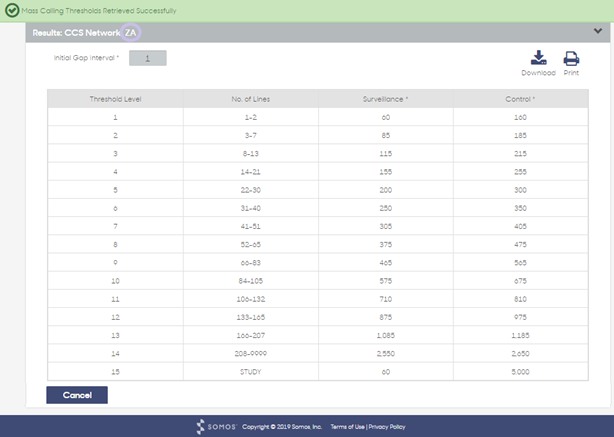Screen dimensions: 614x437
Task: Click control value 255
Action: [520, 172]
